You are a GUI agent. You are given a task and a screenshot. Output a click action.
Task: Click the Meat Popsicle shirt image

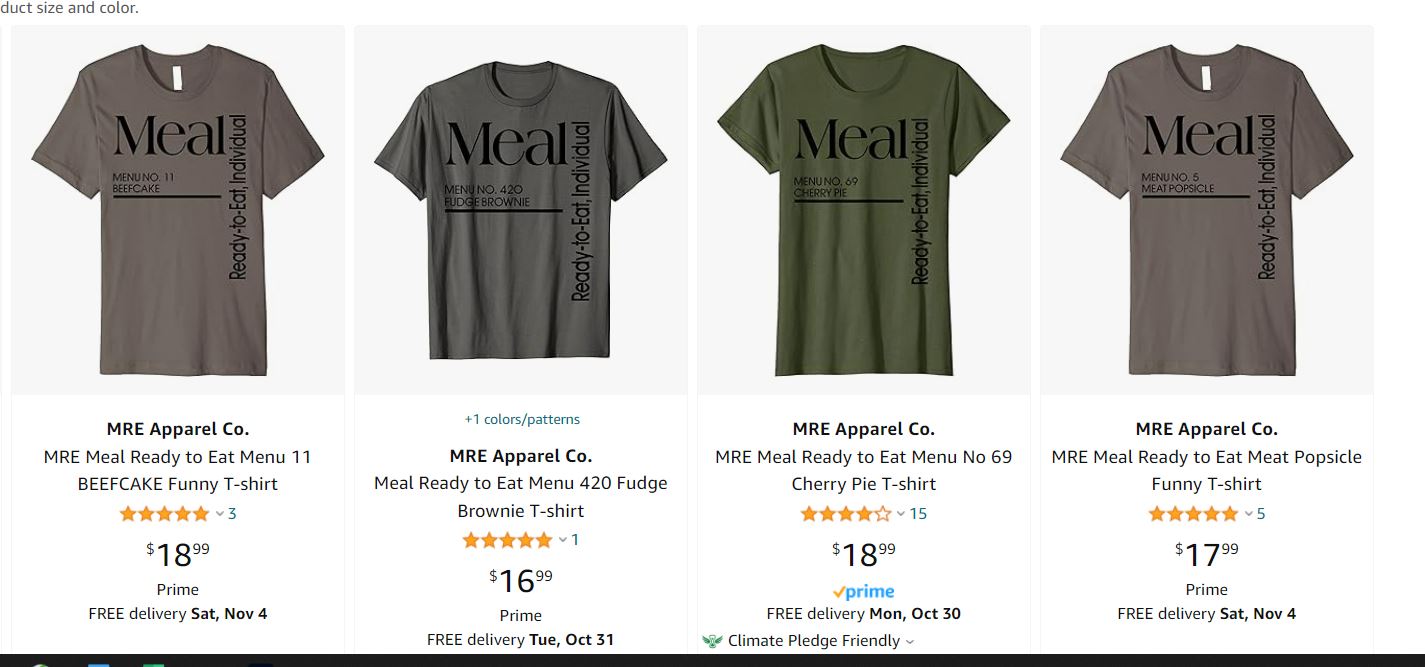click(1206, 210)
